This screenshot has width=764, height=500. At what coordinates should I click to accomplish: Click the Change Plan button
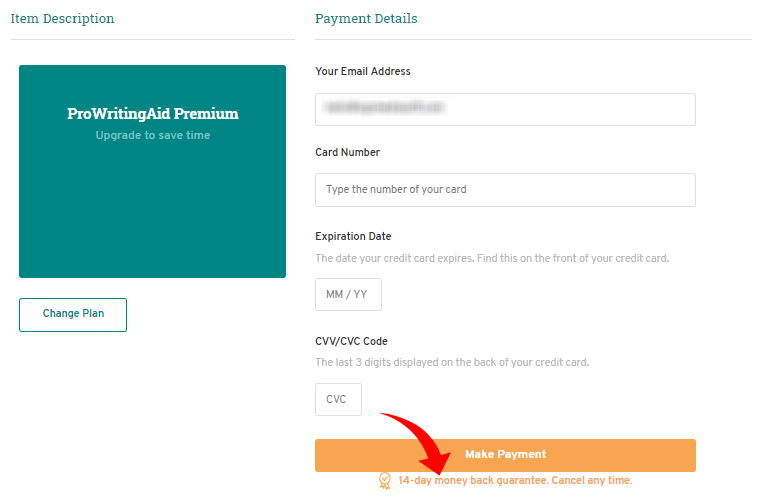[73, 315]
